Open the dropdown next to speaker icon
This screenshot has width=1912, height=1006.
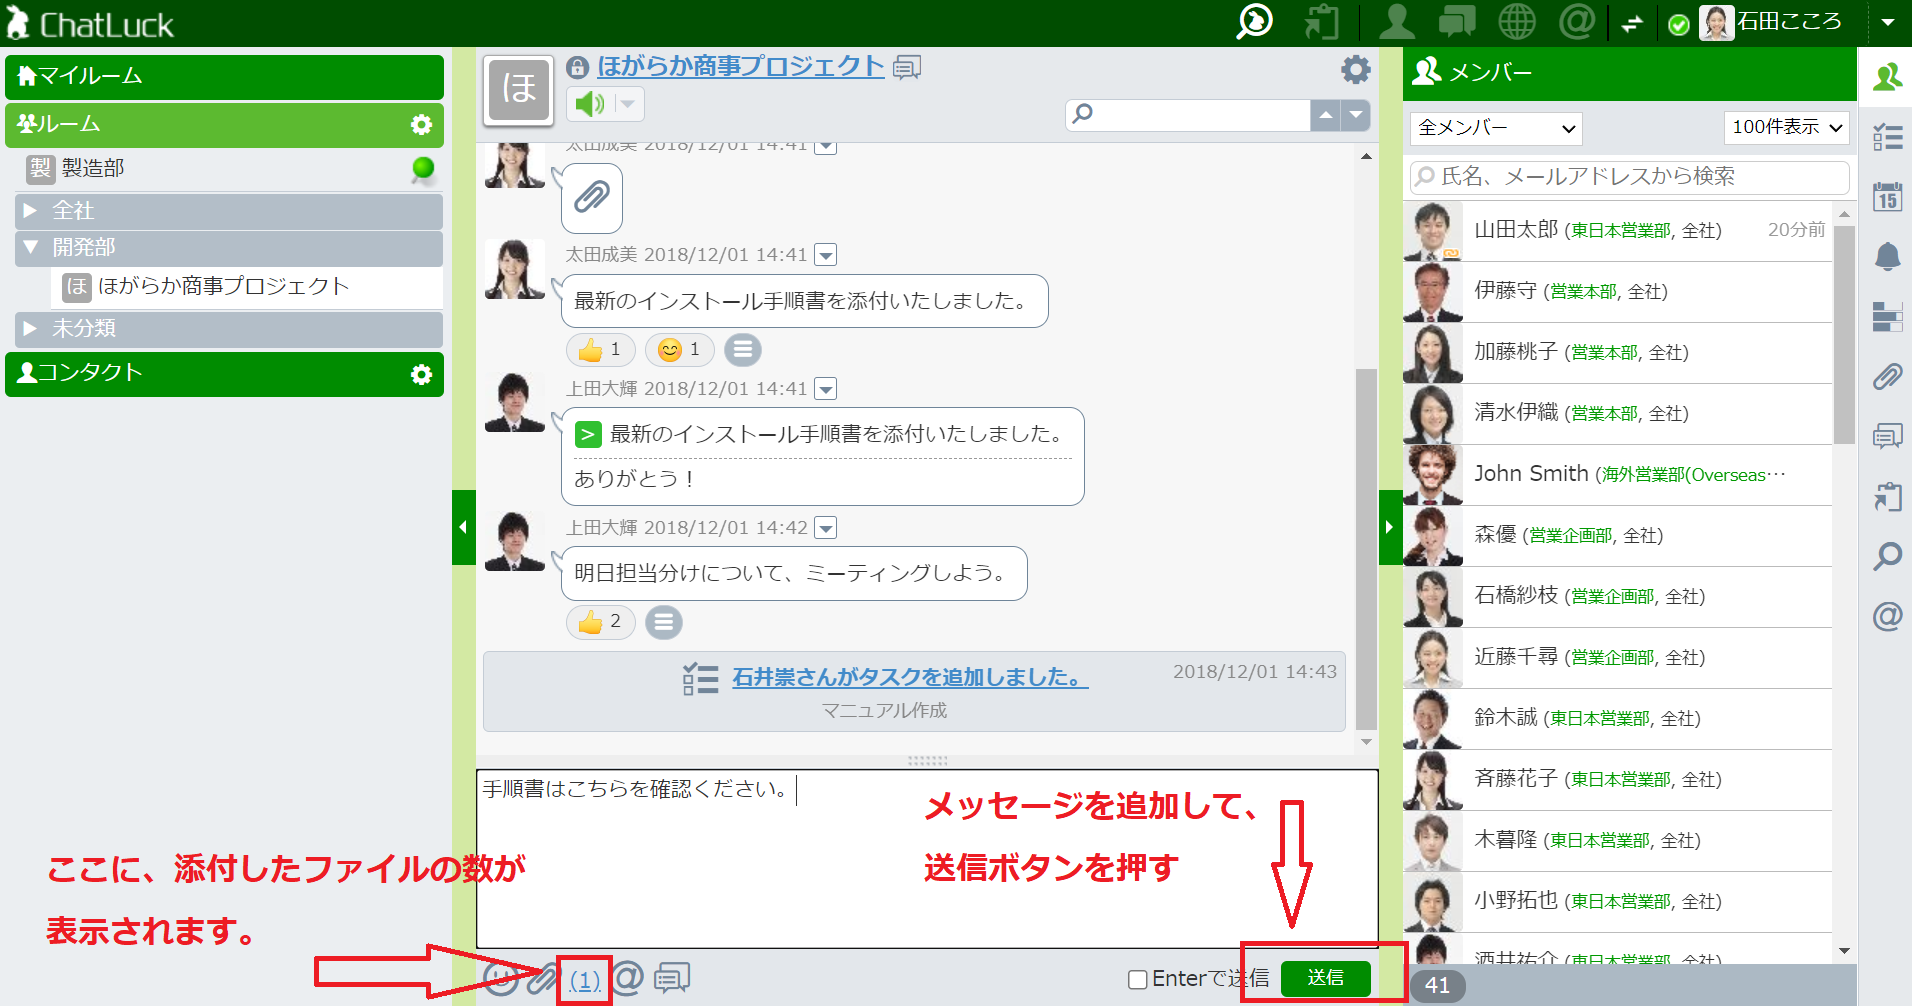point(628,103)
